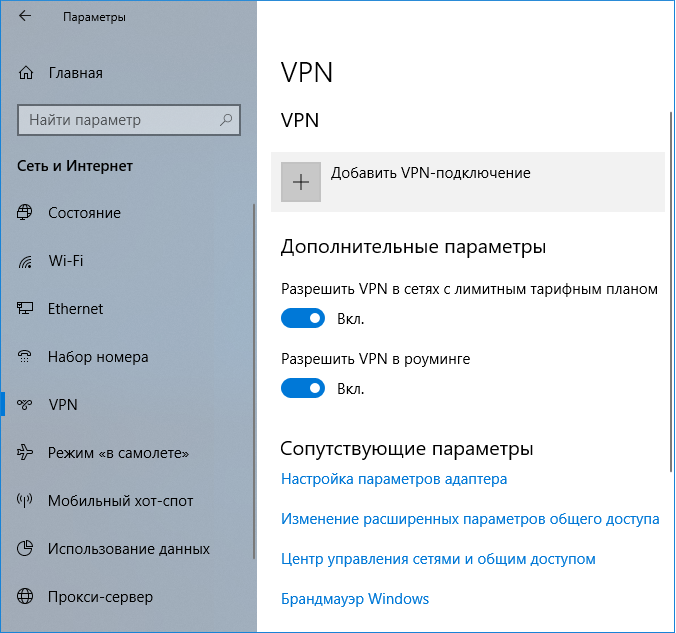This screenshot has height=633, width=676.
Task: Click the right panel vertical scrollbar
Action: [671, 290]
